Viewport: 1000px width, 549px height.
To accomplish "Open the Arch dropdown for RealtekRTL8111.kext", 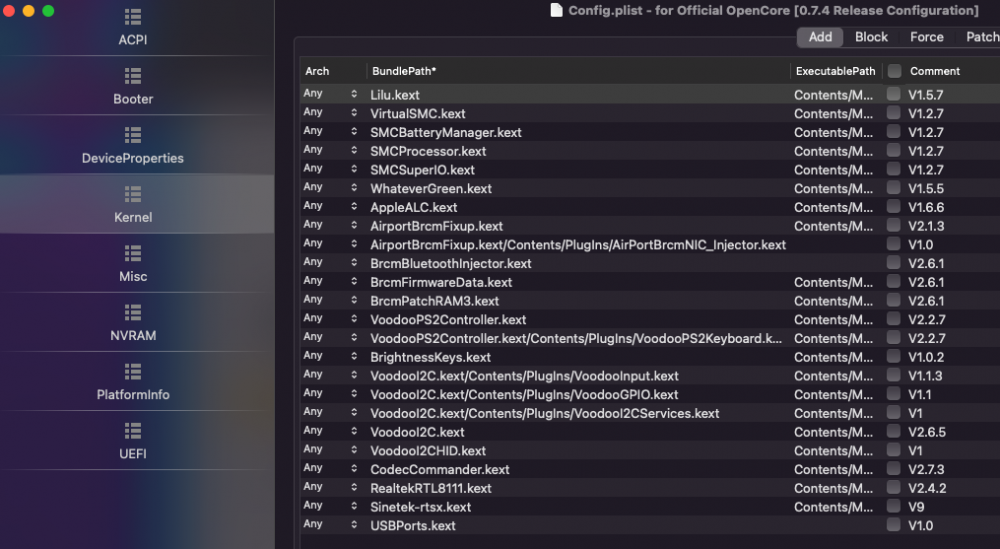I will point(354,487).
